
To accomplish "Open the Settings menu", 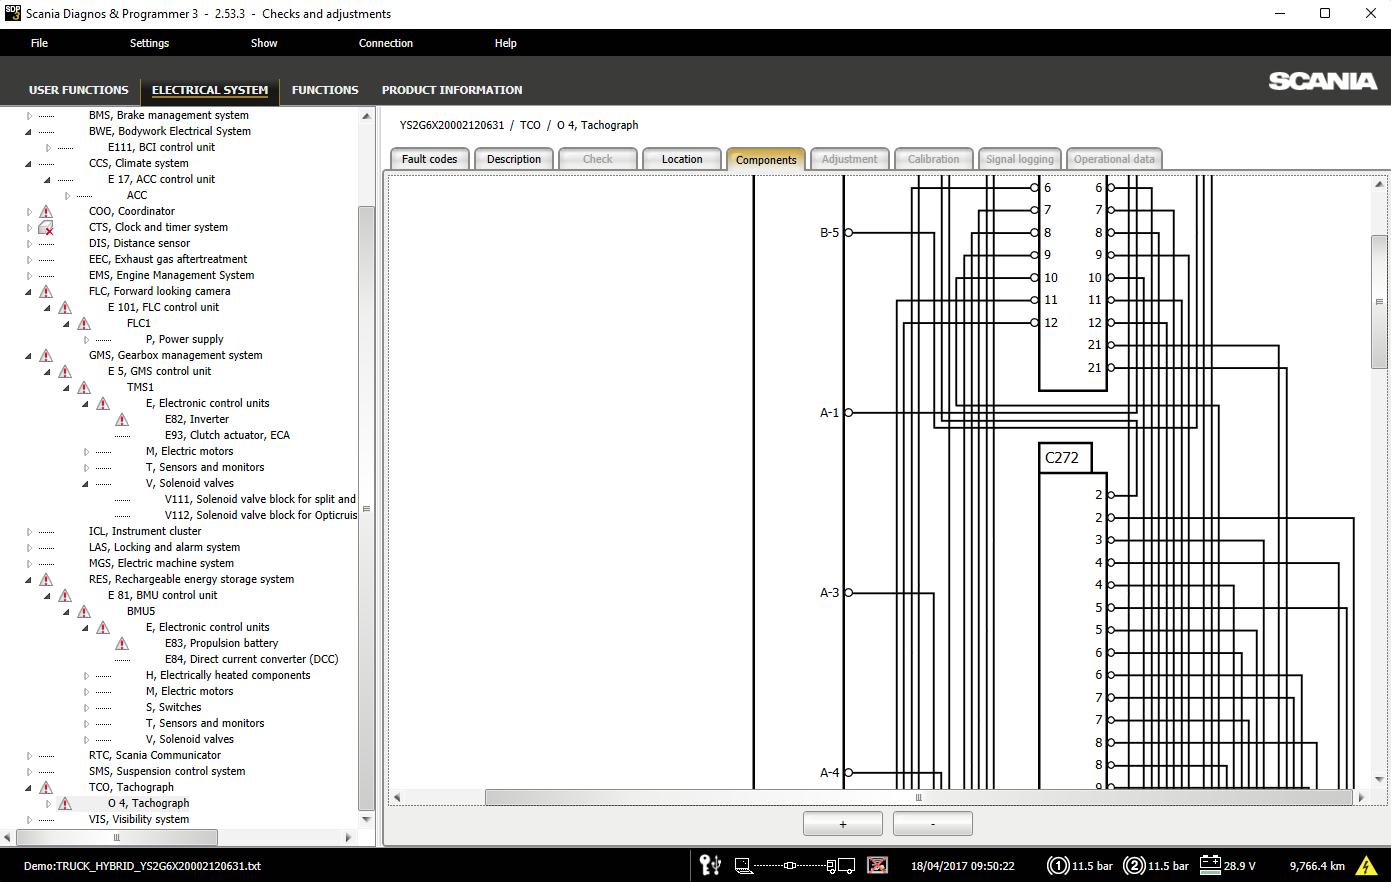I will [149, 43].
